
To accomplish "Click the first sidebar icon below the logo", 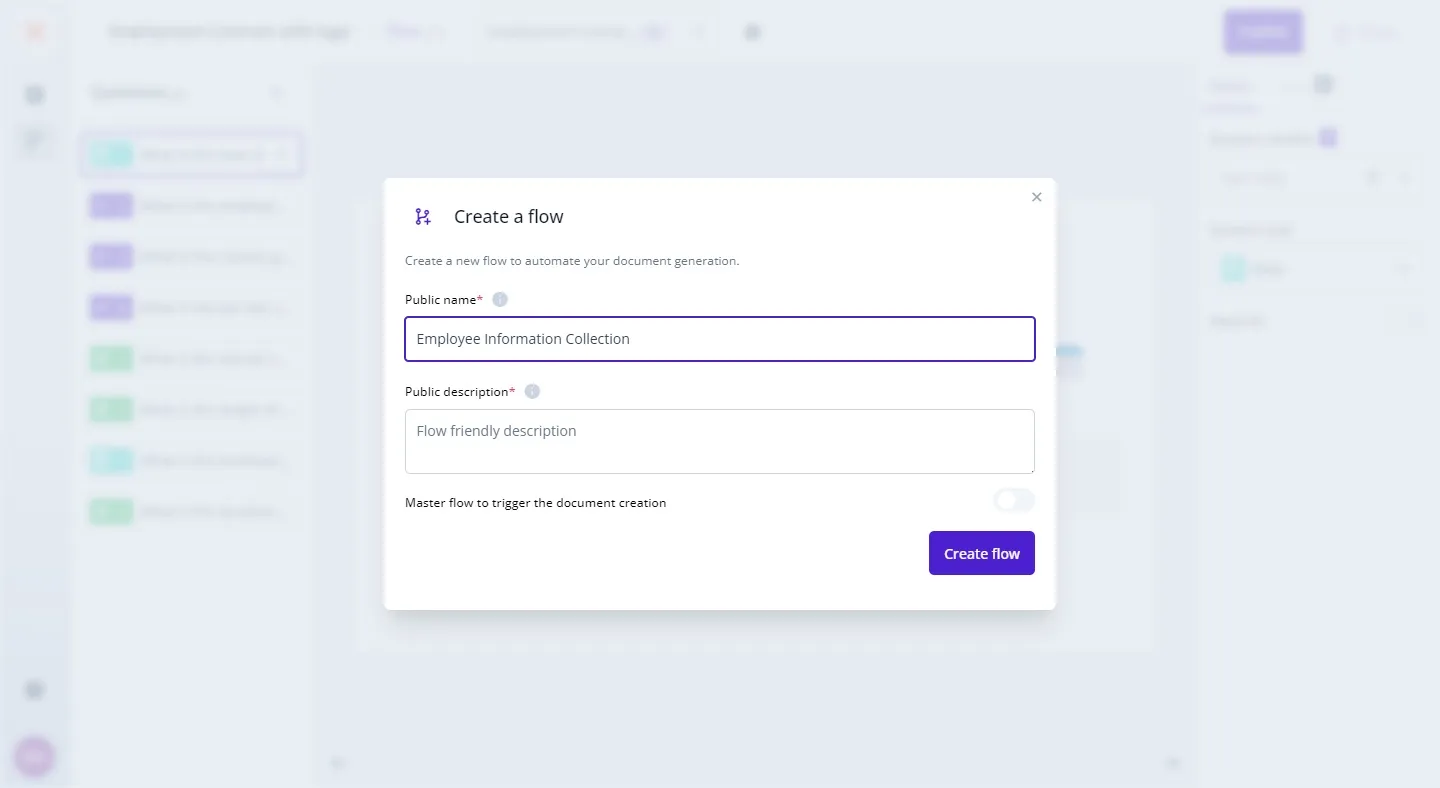I will tap(35, 95).
